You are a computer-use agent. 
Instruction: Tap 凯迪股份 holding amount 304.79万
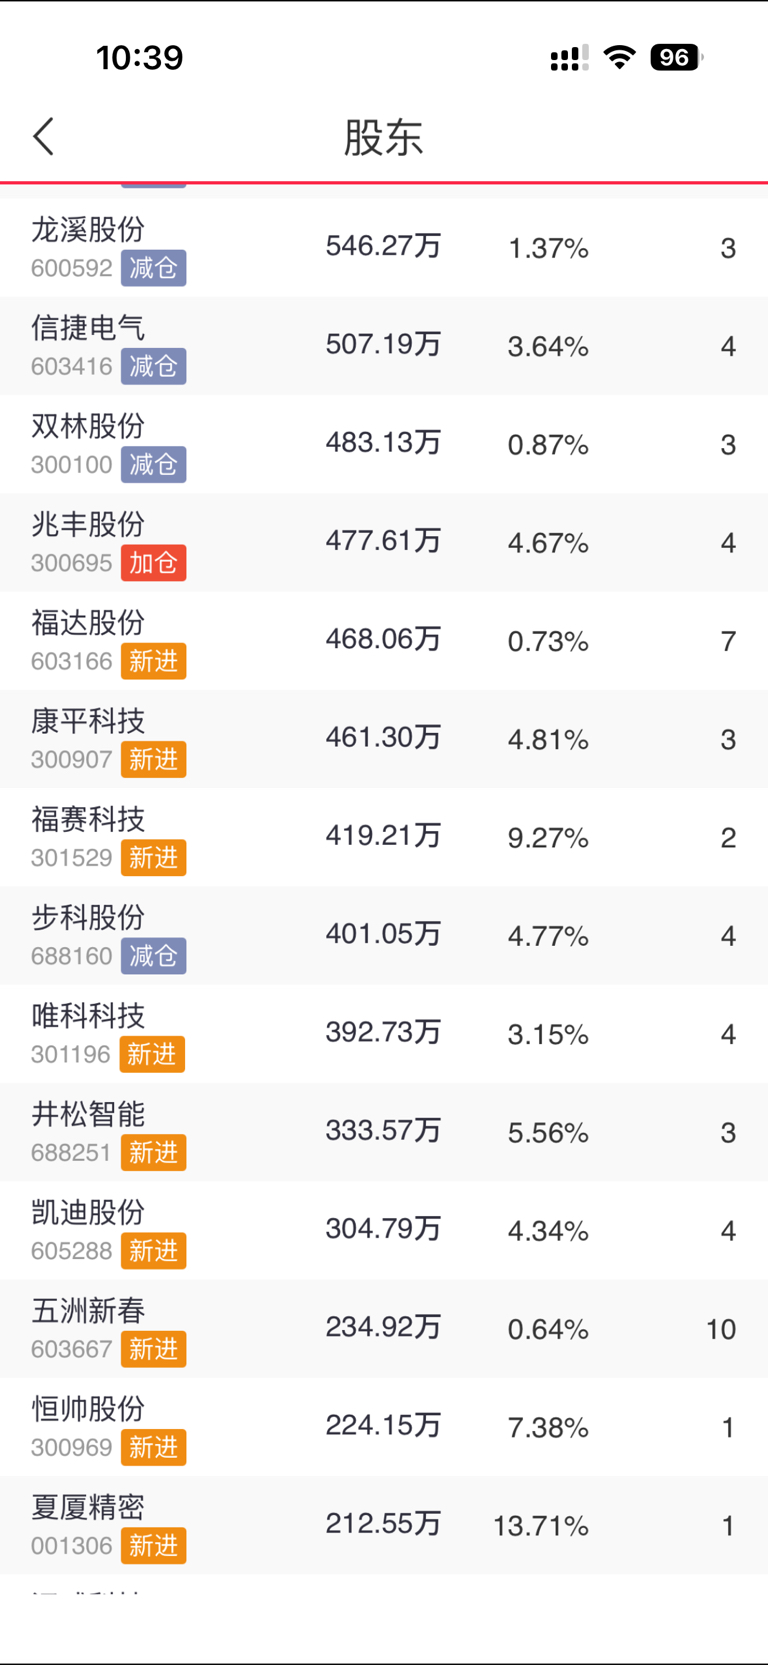click(x=383, y=1229)
